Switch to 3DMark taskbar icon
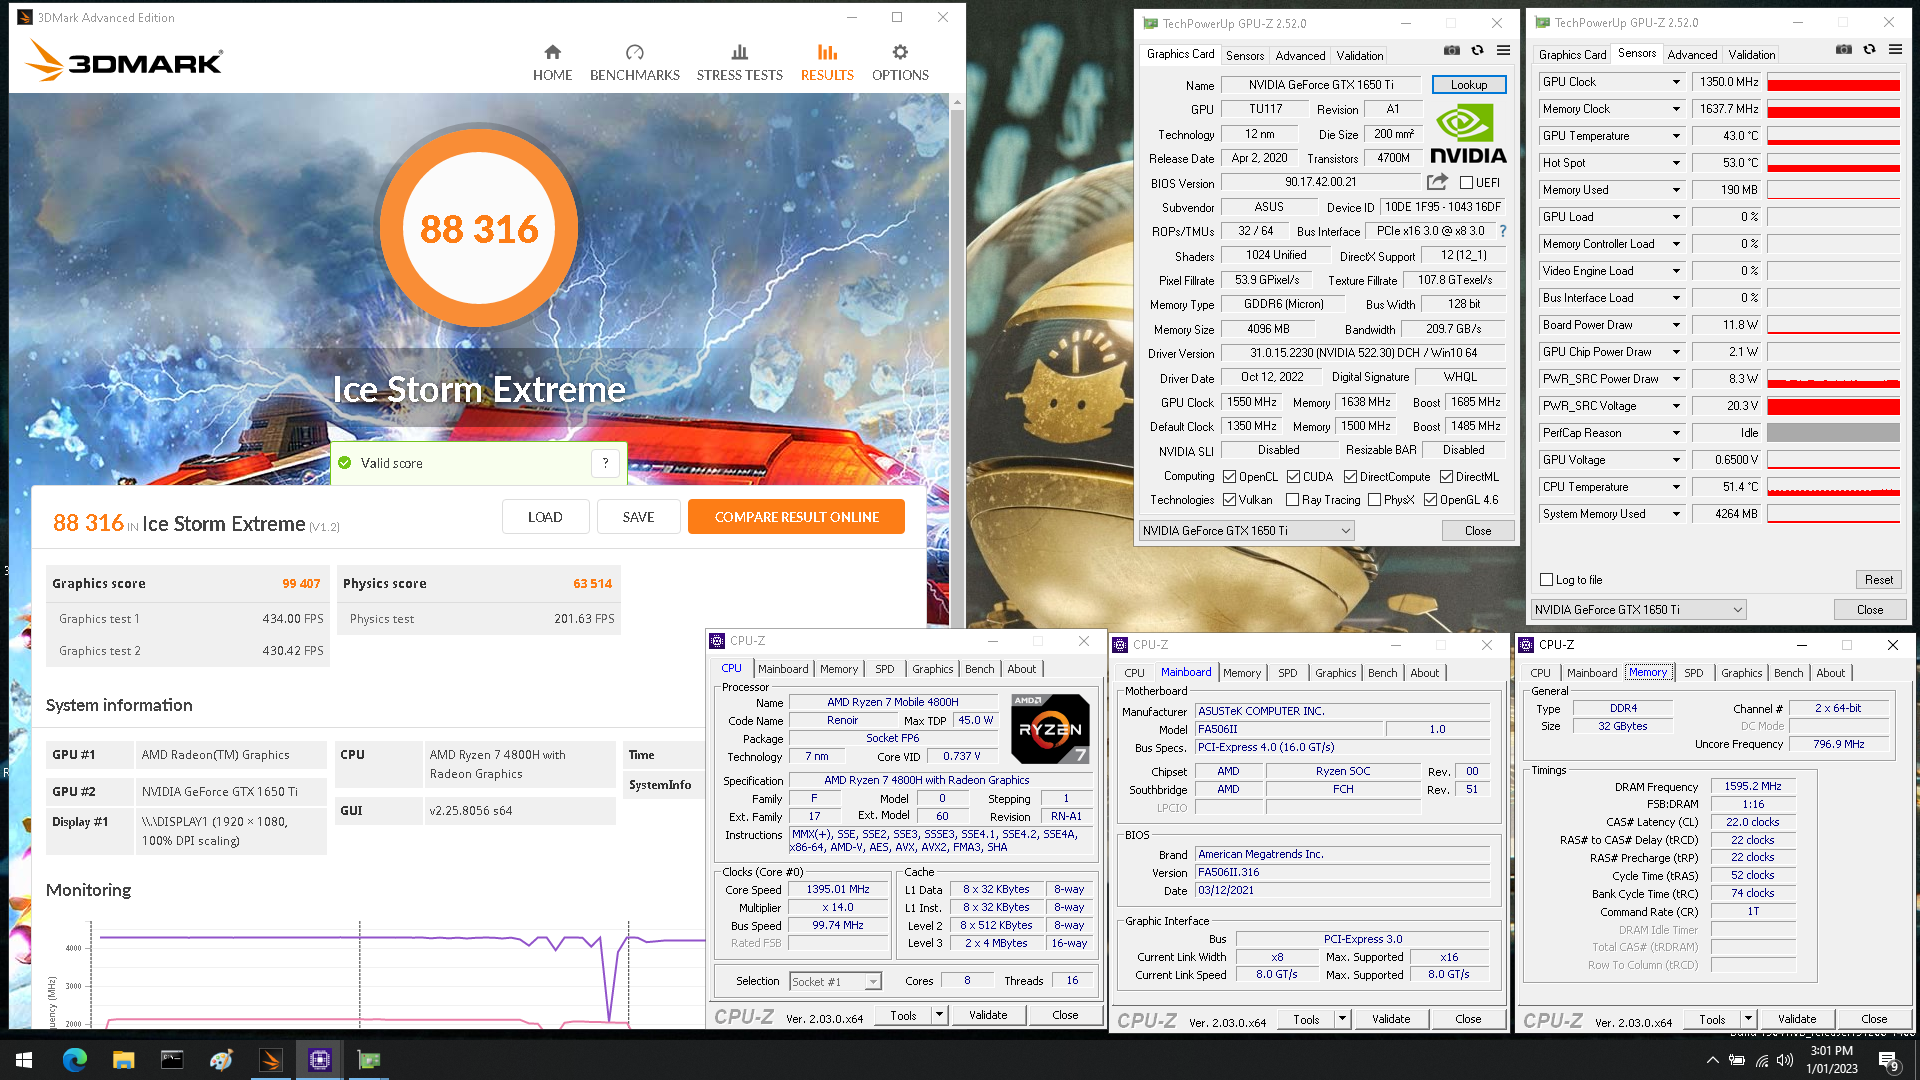1920x1080 pixels. [x=270, y=1060]
